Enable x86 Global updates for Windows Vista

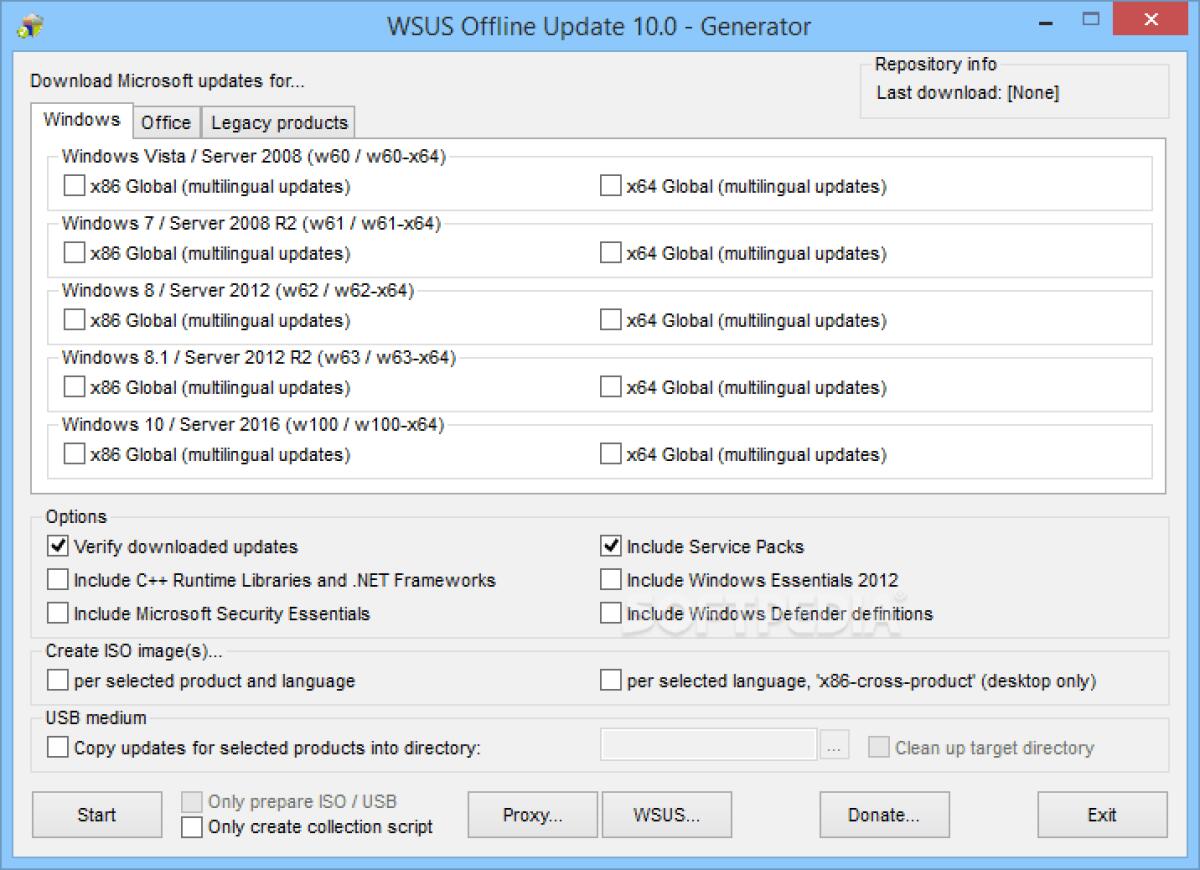click(73, 185)
